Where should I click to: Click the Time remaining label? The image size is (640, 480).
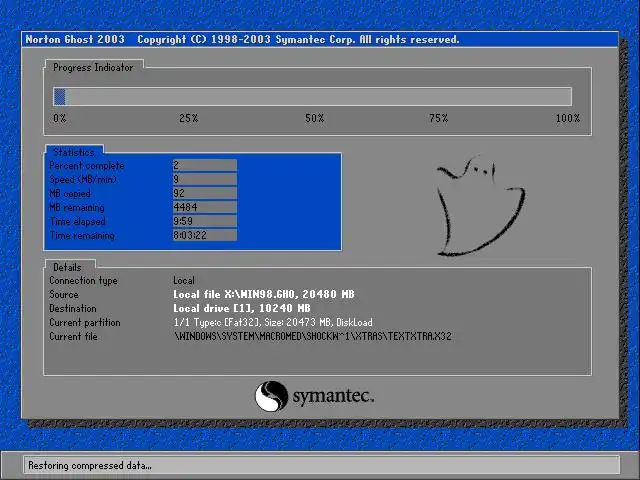pos(82,236)
